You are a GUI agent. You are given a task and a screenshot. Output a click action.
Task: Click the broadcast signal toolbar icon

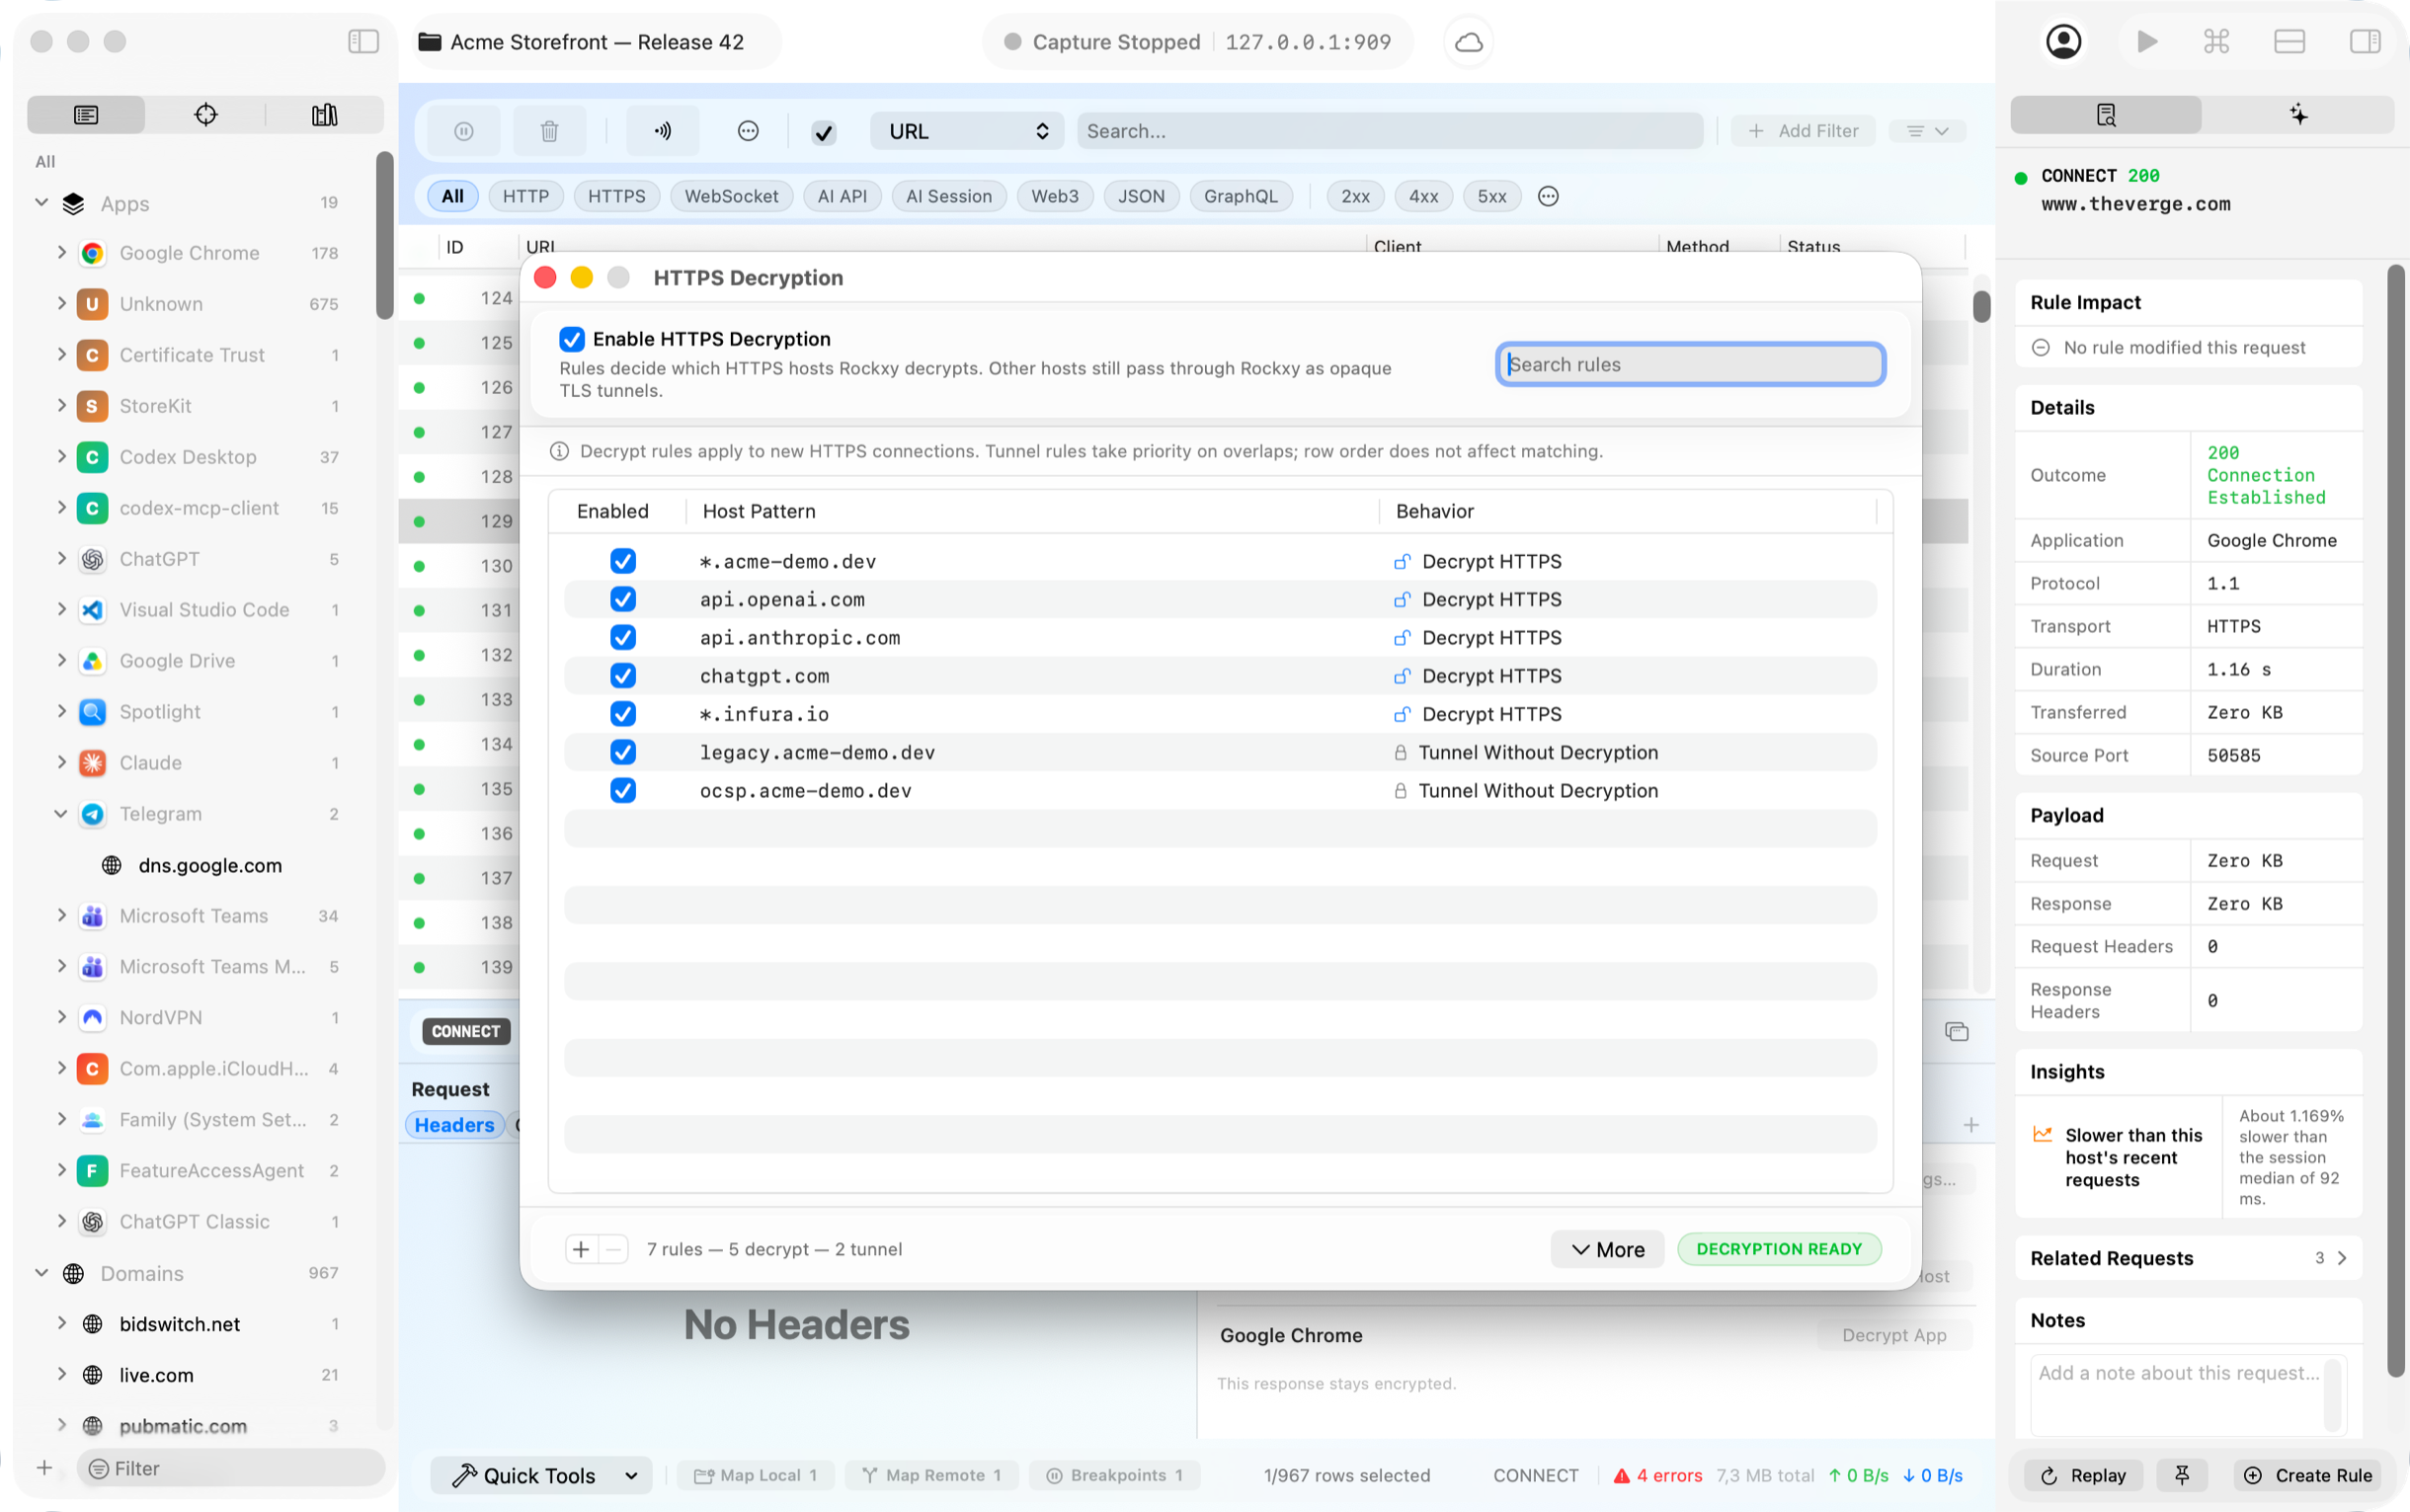point(663,131)
